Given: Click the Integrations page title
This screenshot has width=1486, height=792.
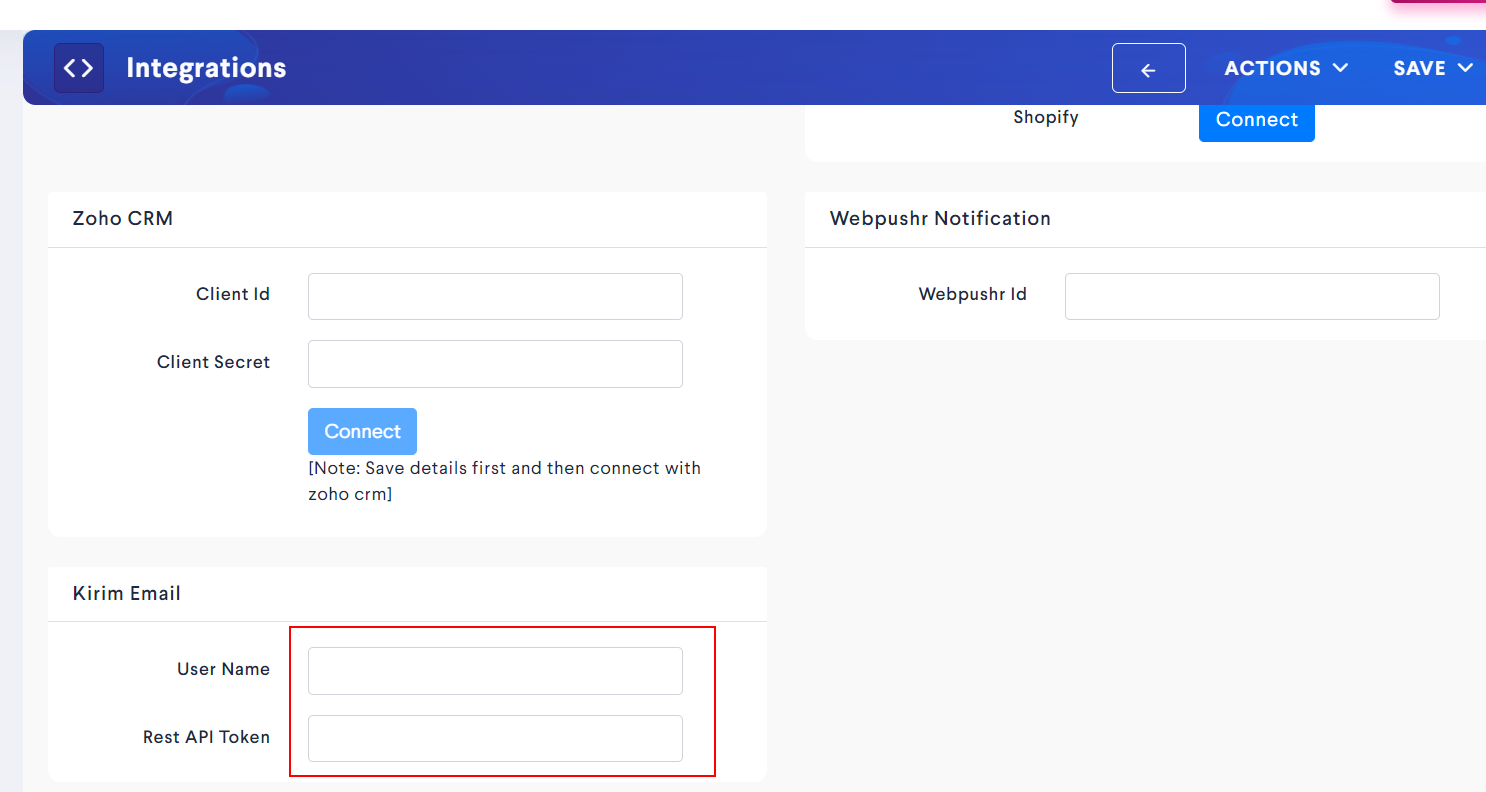Looking at the screenshot, I should 206,68.
